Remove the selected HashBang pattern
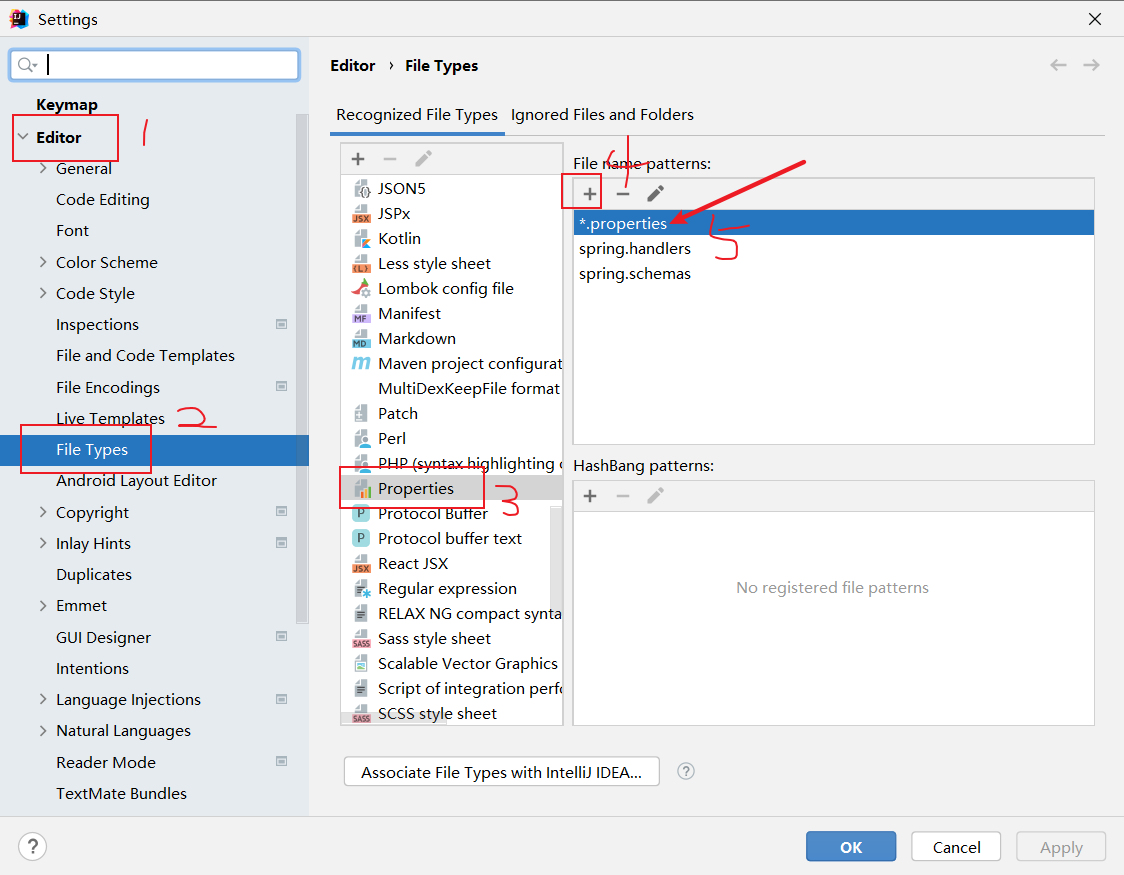This screenshot has width=1124, height=875. point(623,496)
